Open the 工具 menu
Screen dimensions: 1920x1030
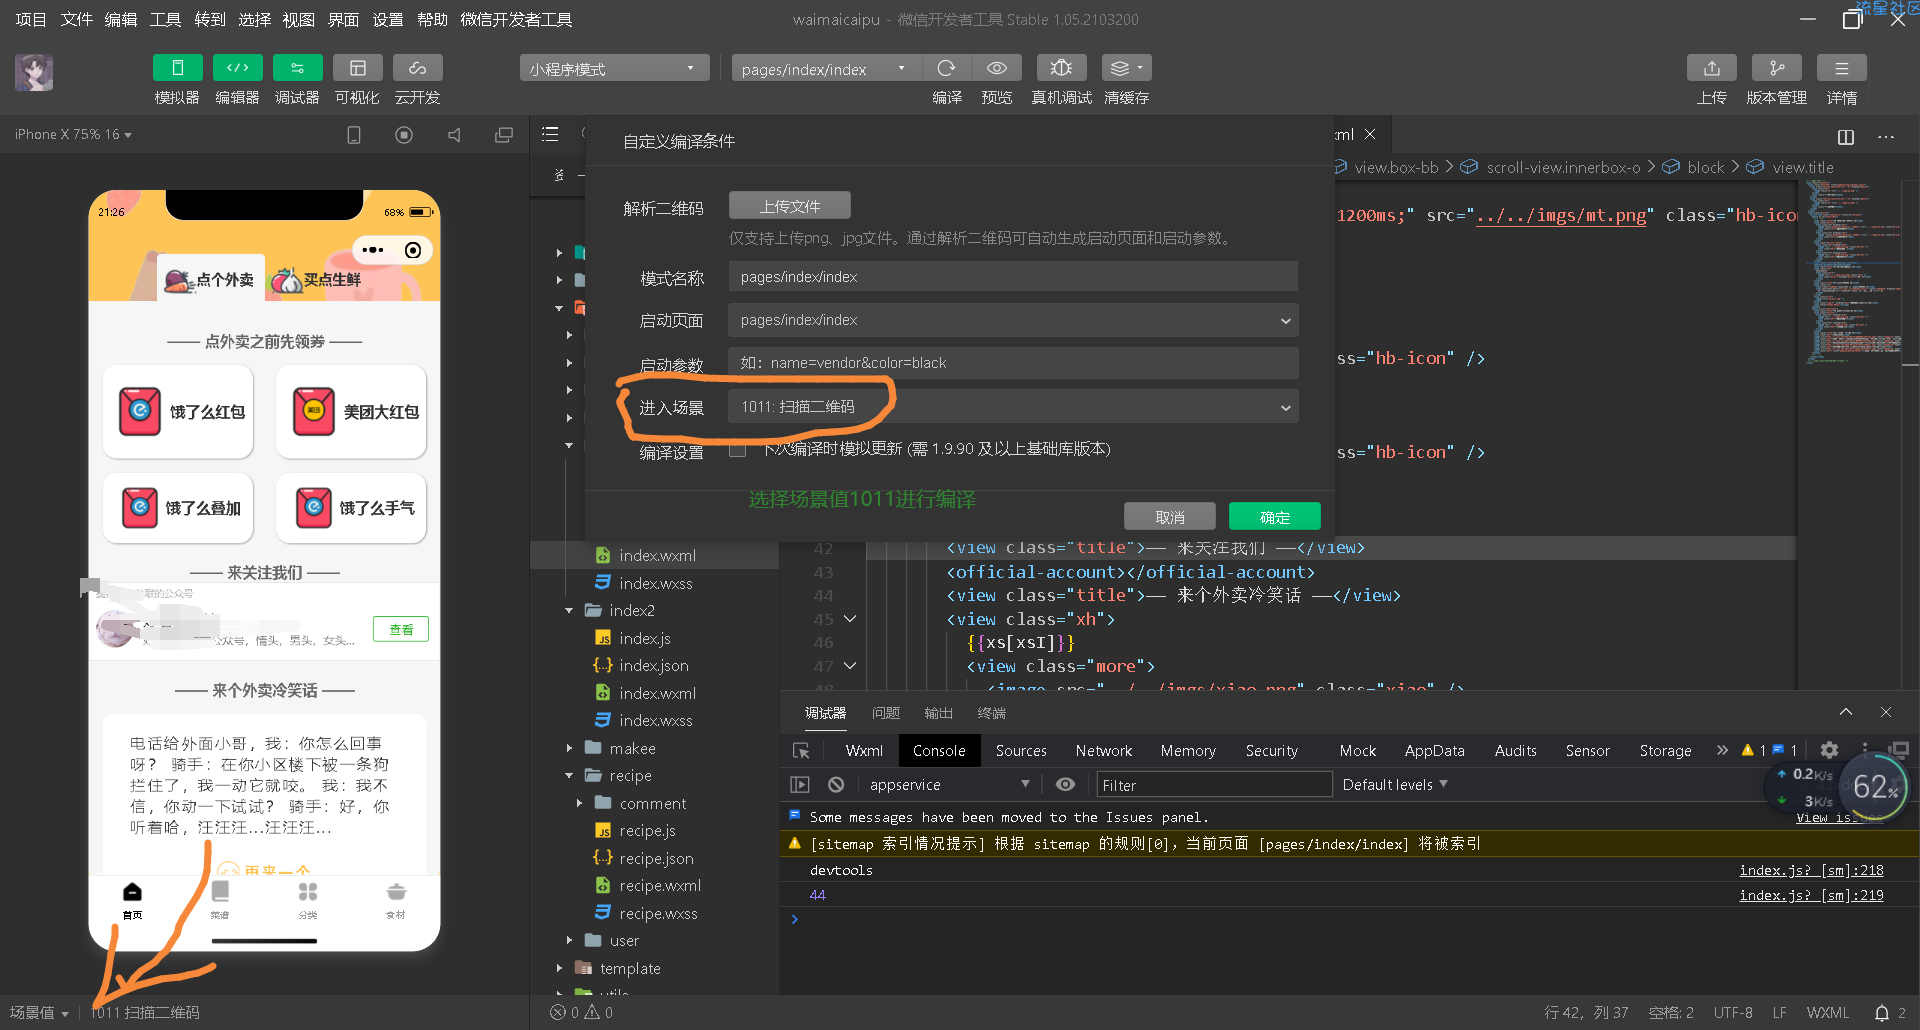click(x=165, y=19)
